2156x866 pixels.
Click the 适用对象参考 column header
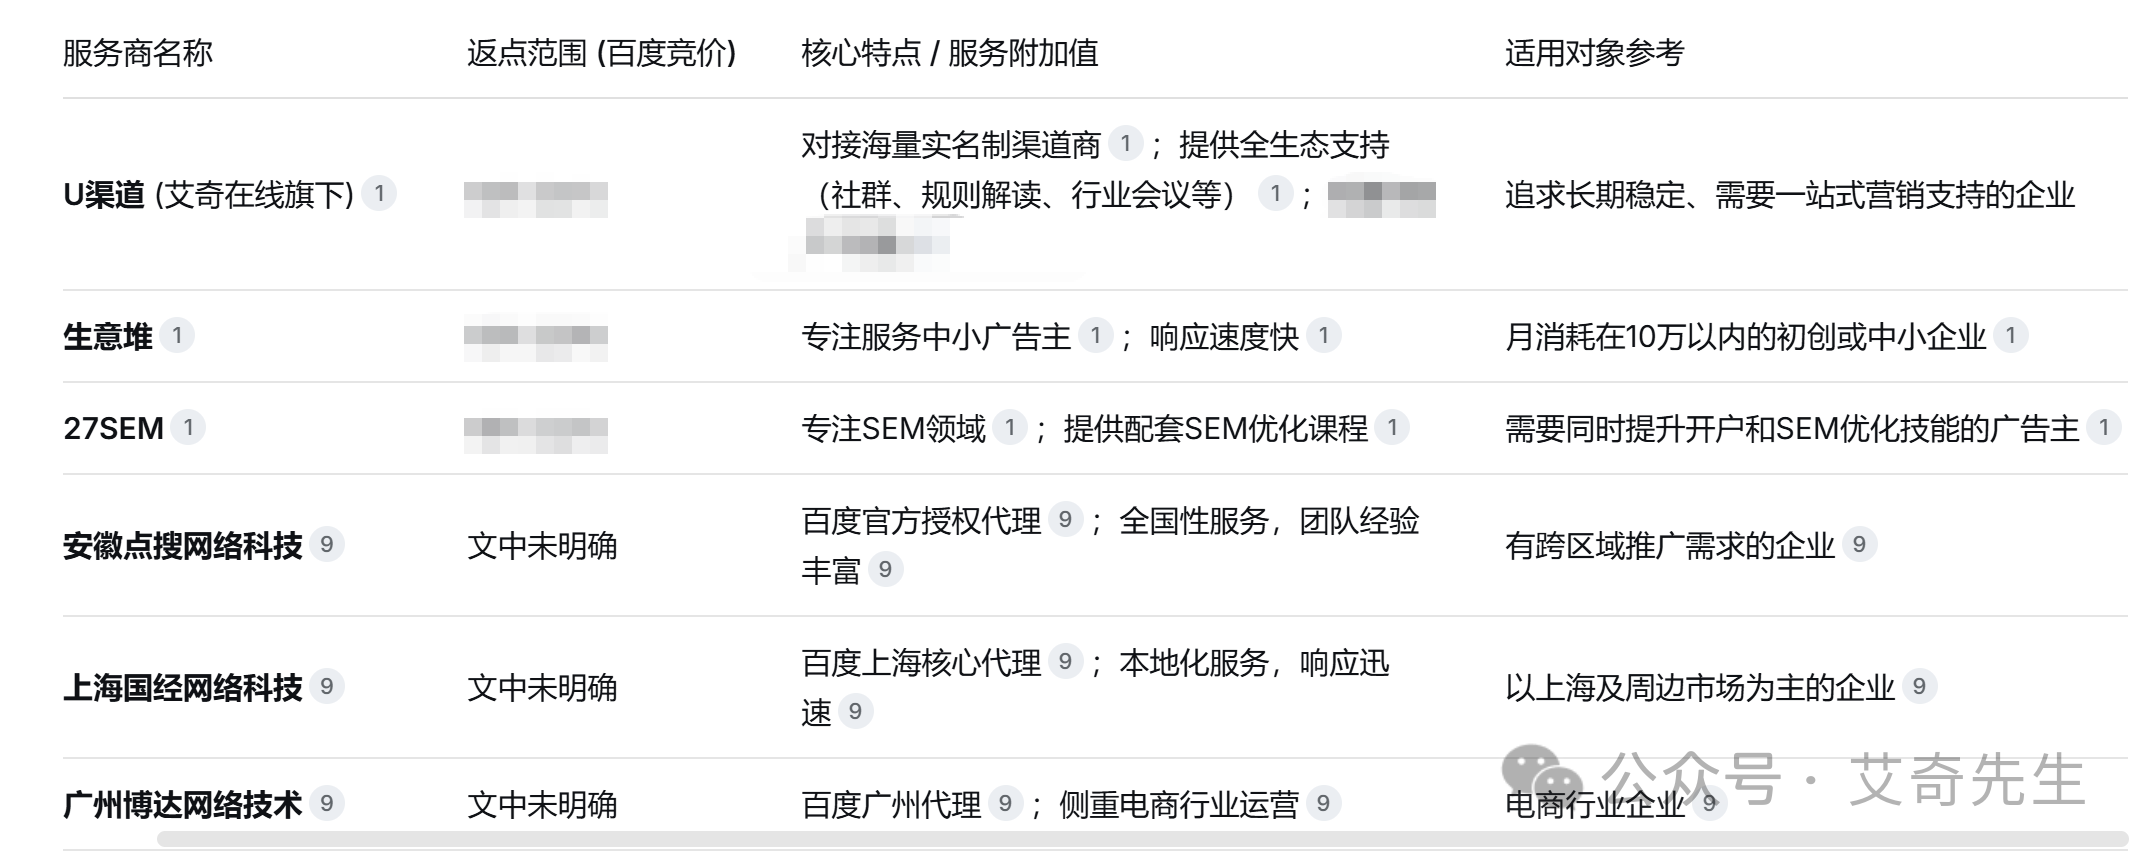click(1594, 53)
